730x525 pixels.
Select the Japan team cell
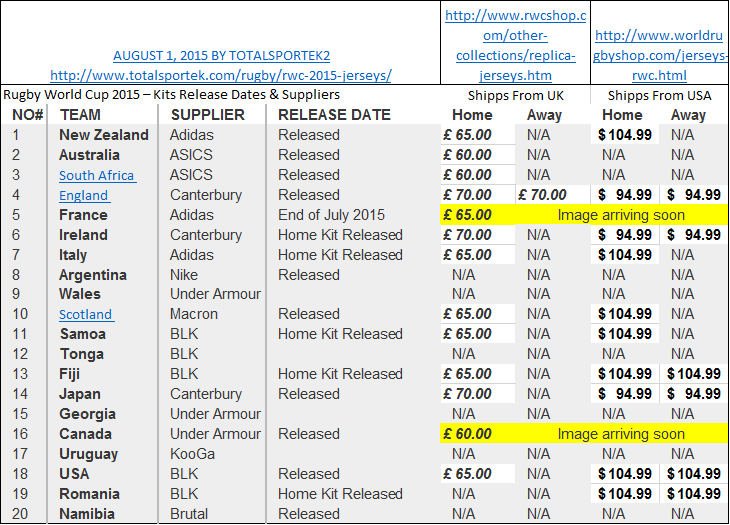(80, 394)
